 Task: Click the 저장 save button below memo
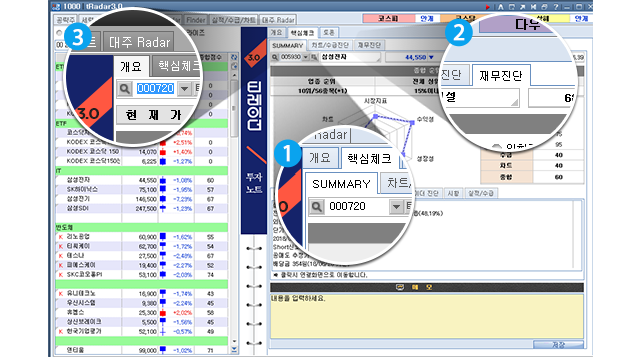tap(558, 345)
